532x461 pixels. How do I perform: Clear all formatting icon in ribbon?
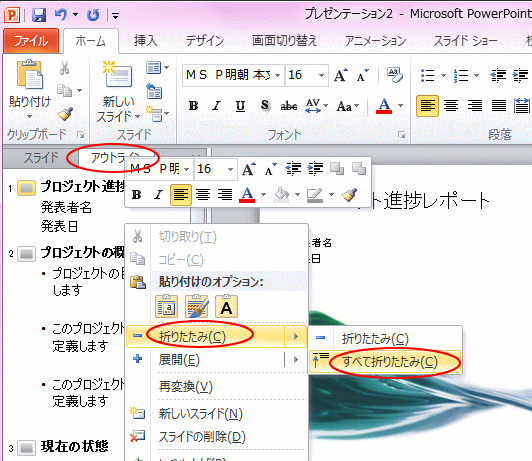[x=394, y=75]
